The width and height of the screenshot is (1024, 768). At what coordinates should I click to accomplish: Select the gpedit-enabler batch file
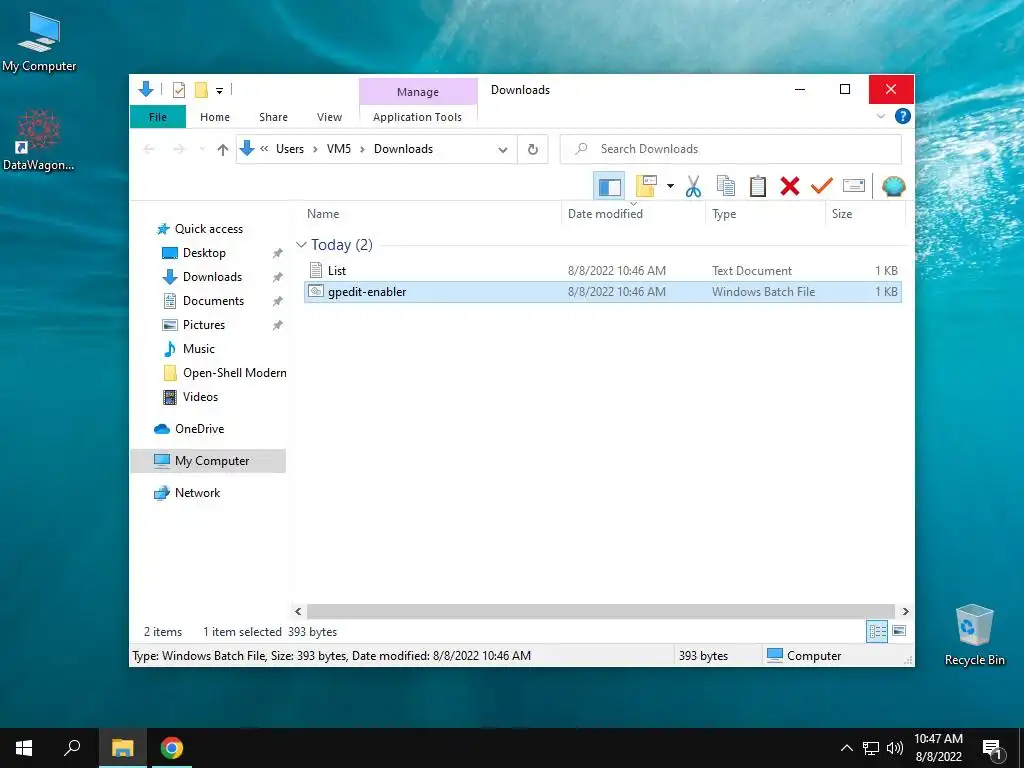pos(603,292)
